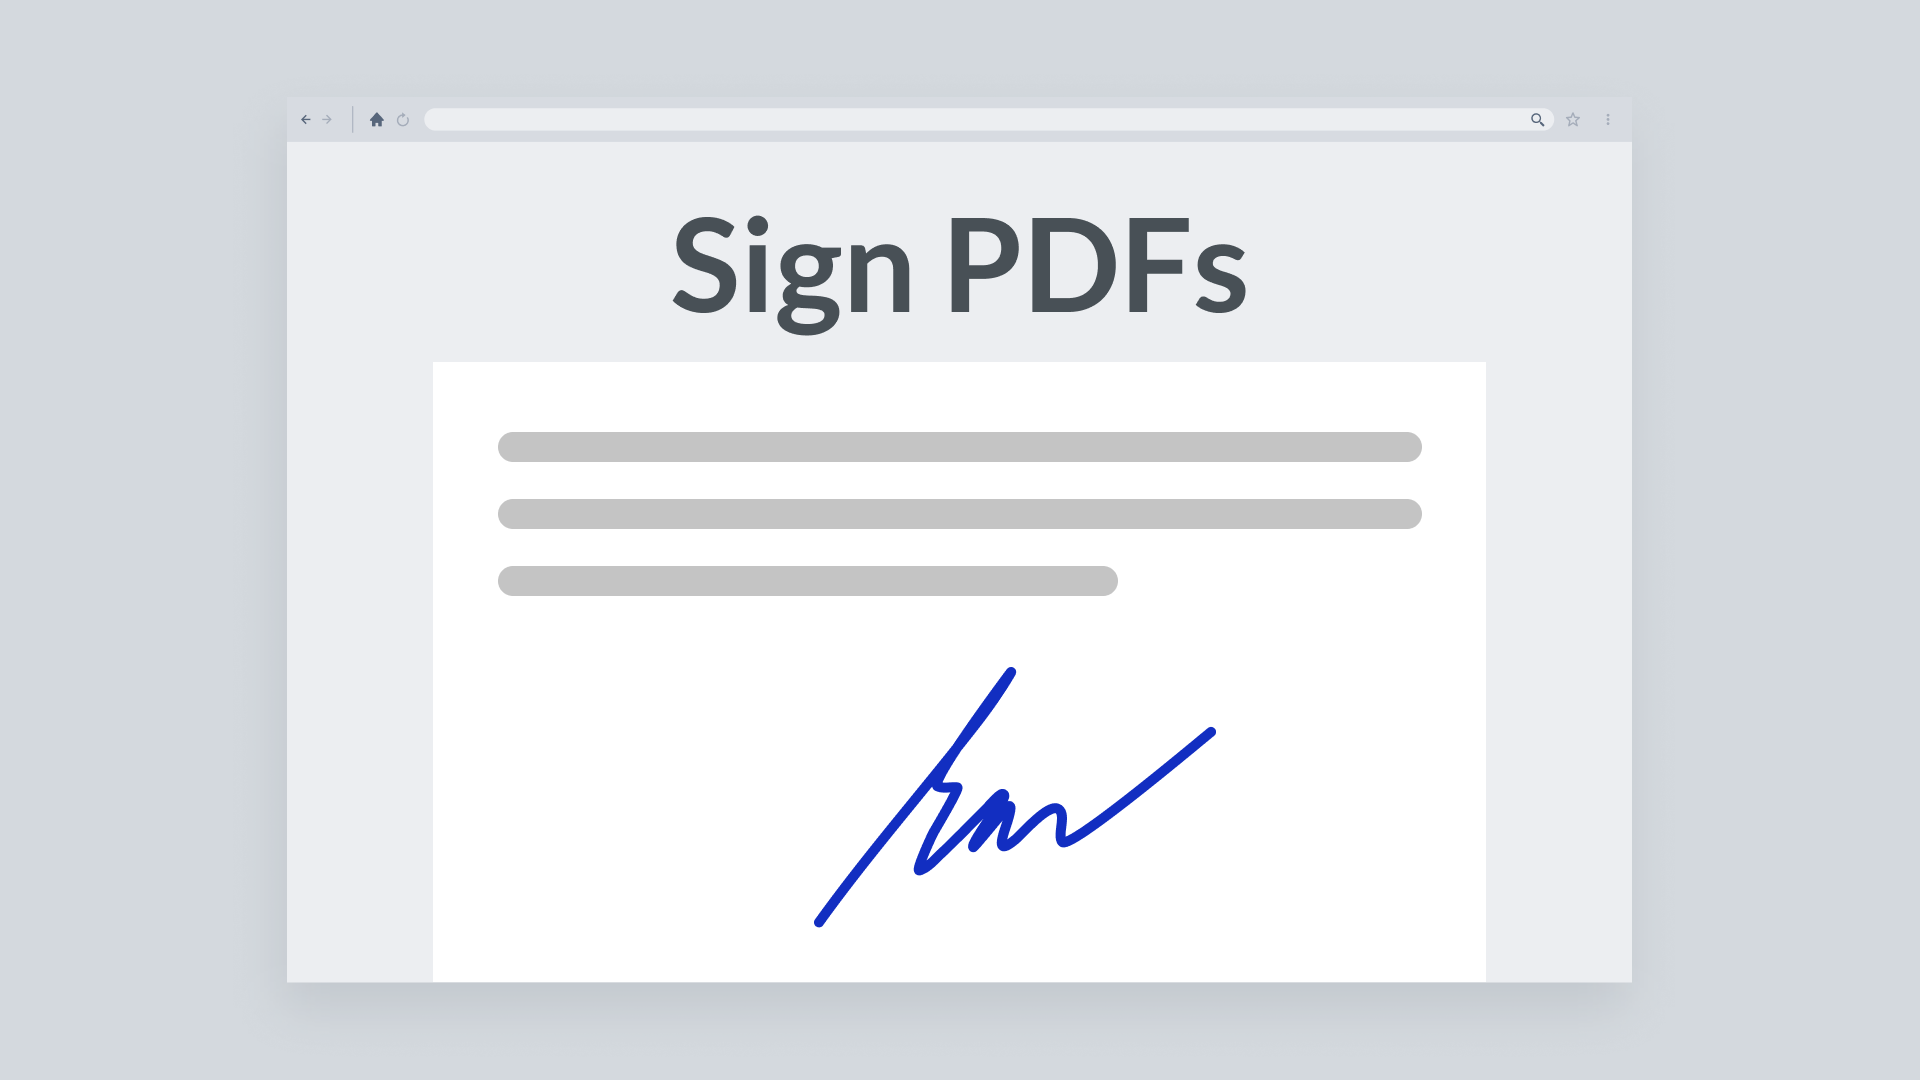Viewport: 1920px width, 1080px height.
Task: Click the back navigation arrow
Action: pyautogui.click(x=306, y=120)
